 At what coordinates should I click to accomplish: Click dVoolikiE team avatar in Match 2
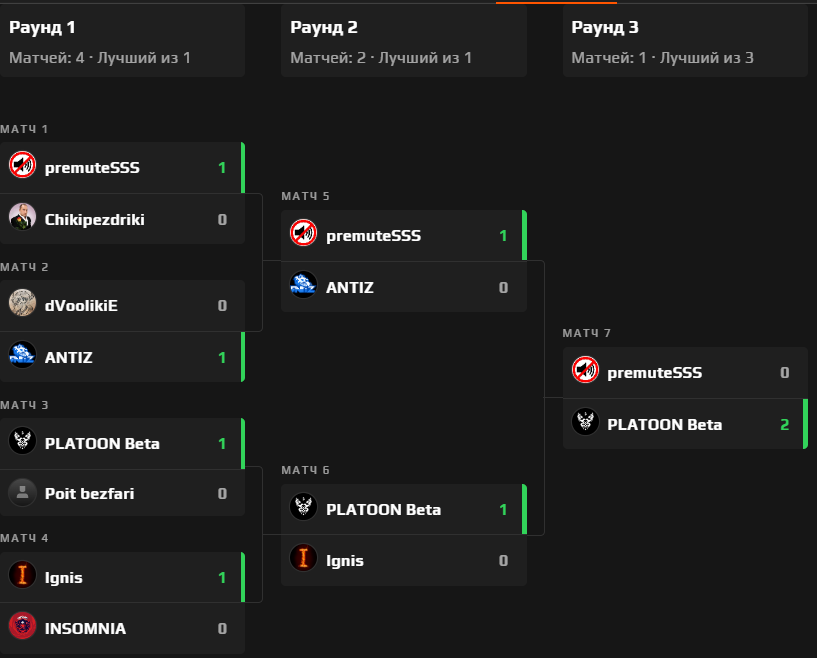point(23,304)
